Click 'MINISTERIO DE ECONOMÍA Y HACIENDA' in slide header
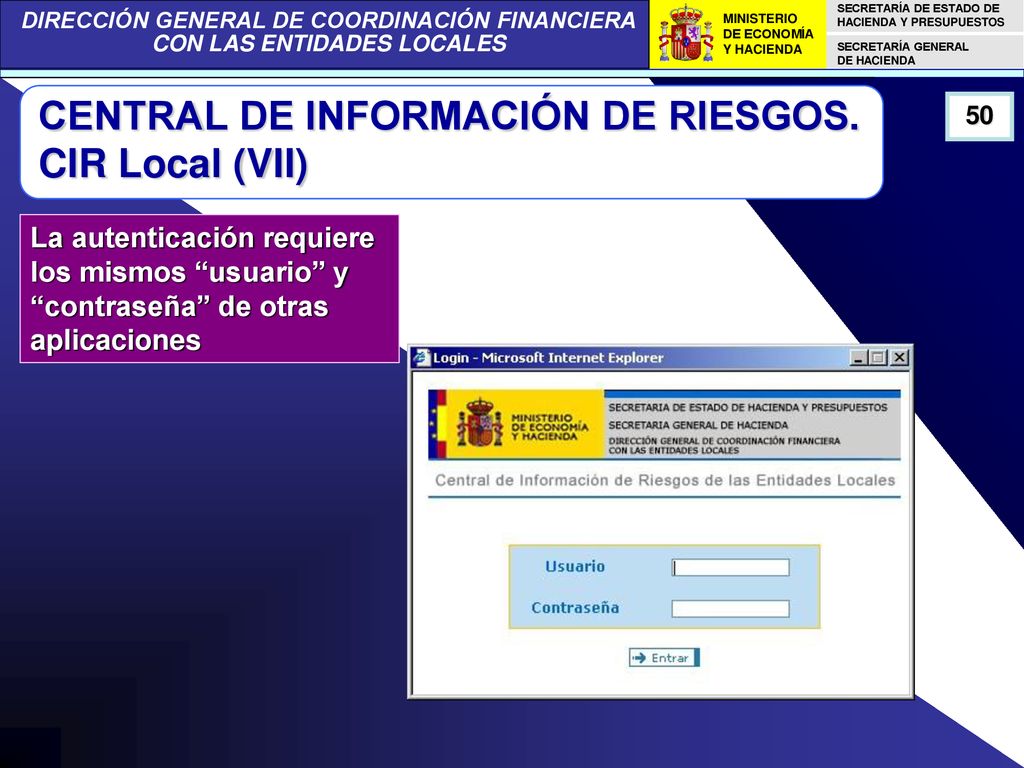Image resolution: width=1024 pixels, height=768 pixels. pos(768,34)
